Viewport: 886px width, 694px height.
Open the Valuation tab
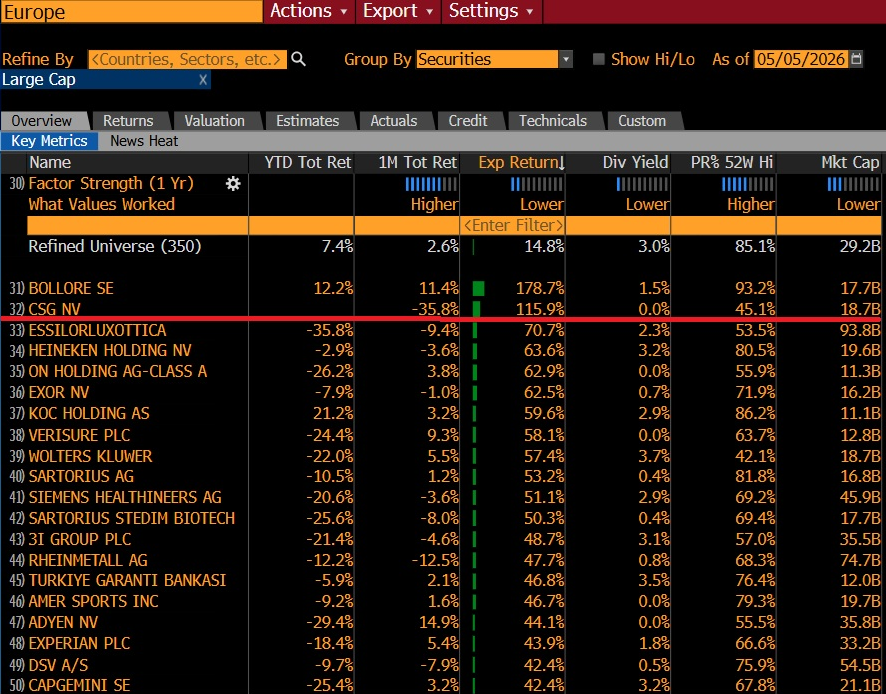[215, 121]
